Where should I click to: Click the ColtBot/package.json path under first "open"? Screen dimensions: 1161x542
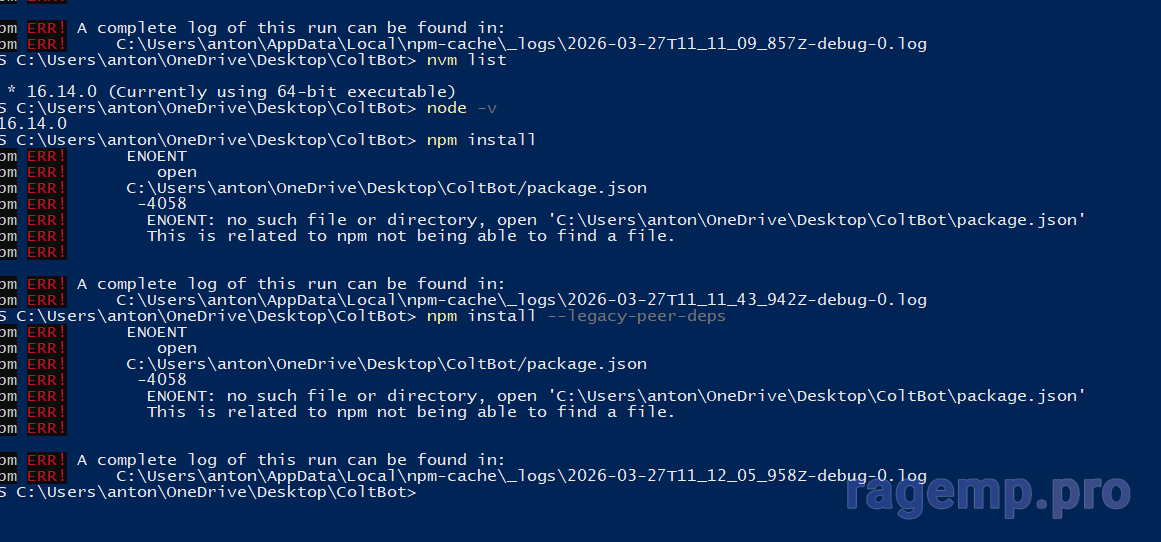[386, 188]
